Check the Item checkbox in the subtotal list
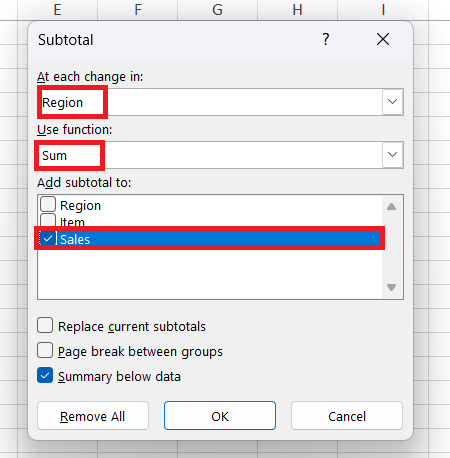This screenshot has height=458, width=450. coord(48,220)
